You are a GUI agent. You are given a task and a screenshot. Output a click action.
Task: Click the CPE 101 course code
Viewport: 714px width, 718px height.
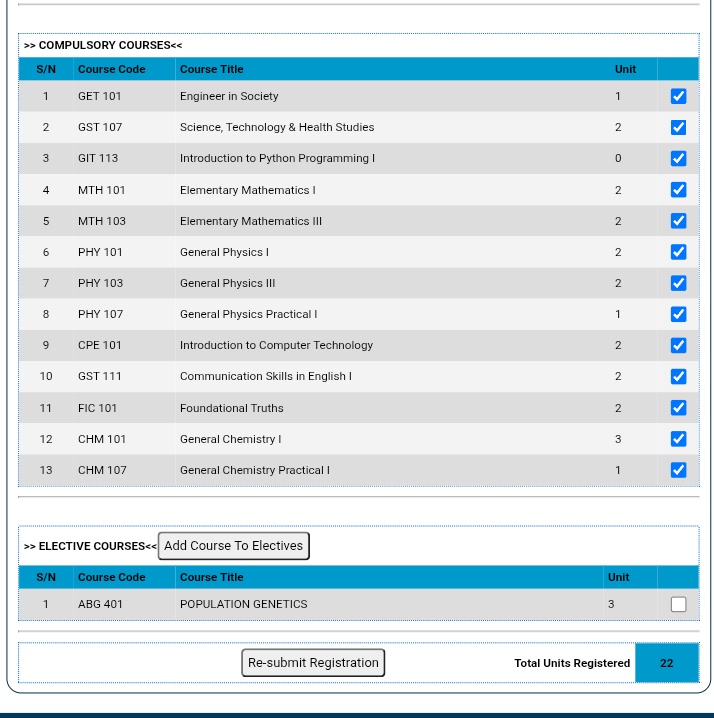[100, 345]
